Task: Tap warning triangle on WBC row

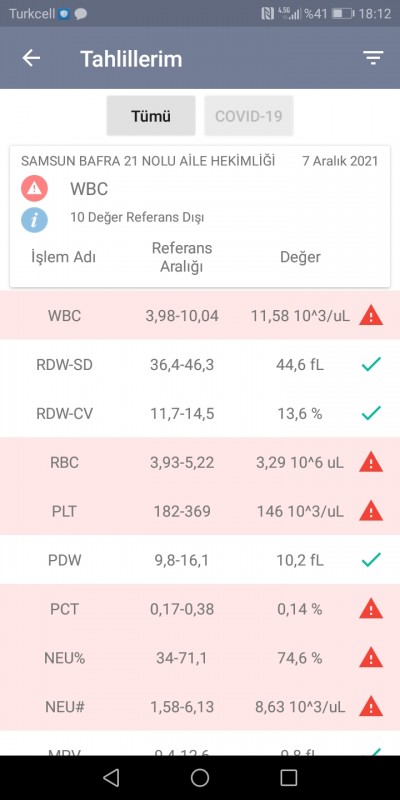Action: tap(371, 316)
